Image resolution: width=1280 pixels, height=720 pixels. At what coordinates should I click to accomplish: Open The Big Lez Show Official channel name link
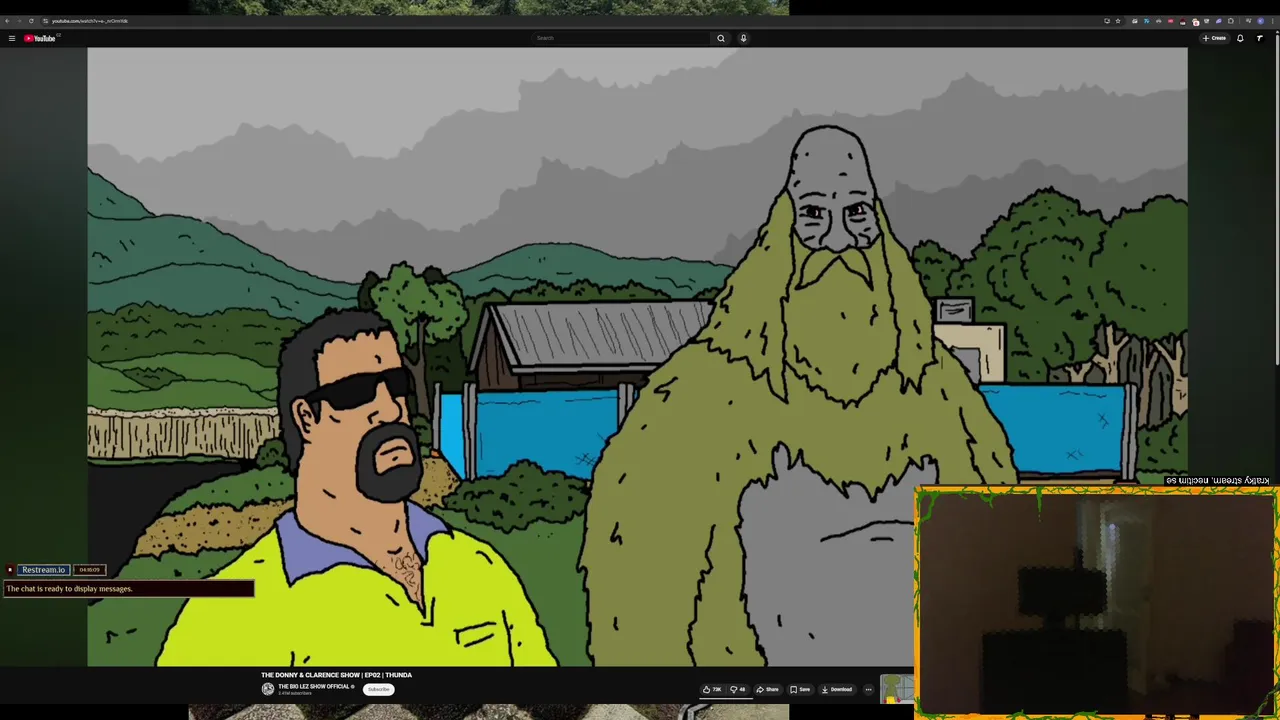[314, 686]
